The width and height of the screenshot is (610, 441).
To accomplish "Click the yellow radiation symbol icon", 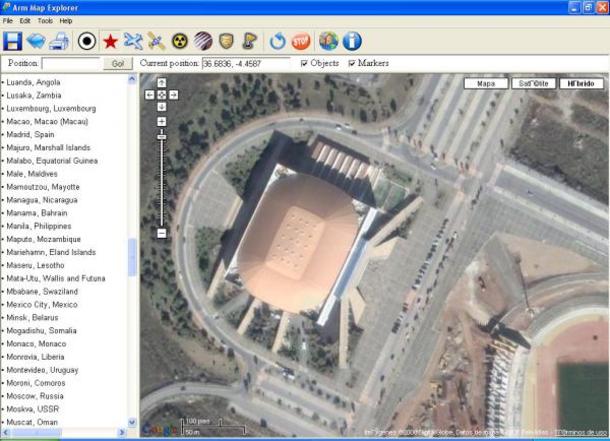I will (180, 41).
